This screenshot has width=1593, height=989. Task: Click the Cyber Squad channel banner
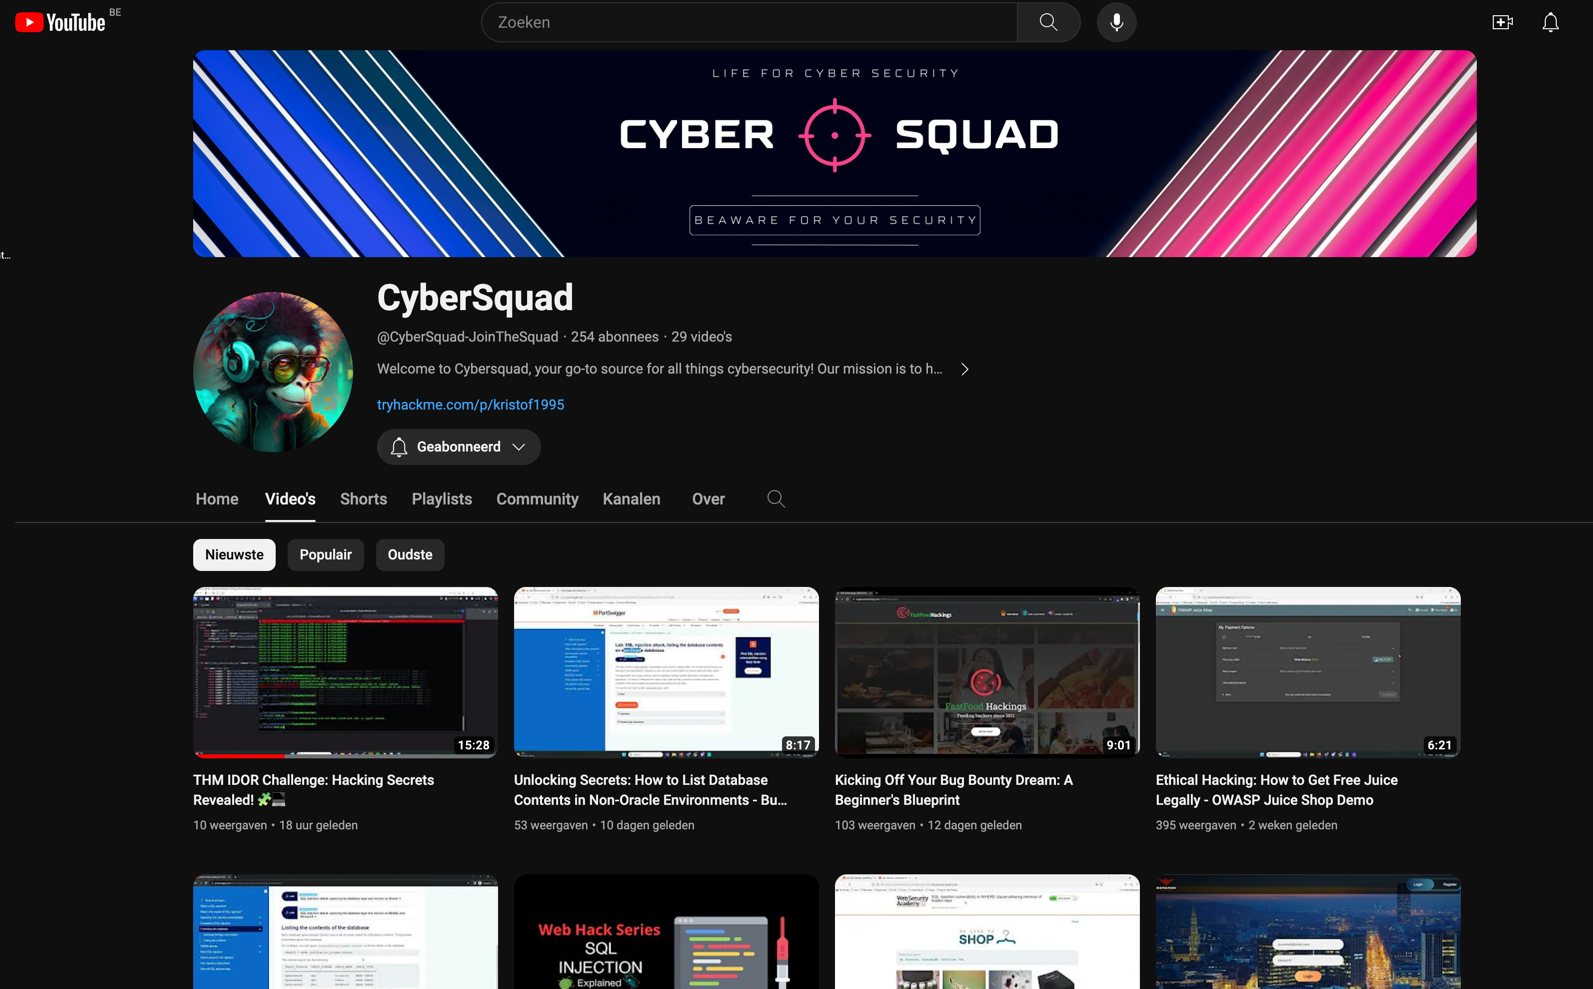tap(835, 154)
